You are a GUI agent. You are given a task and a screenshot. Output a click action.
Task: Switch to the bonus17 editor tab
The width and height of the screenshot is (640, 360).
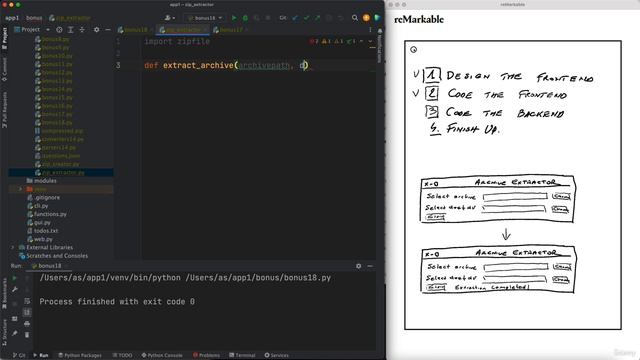pyautogui.click(x=230, y=30)
